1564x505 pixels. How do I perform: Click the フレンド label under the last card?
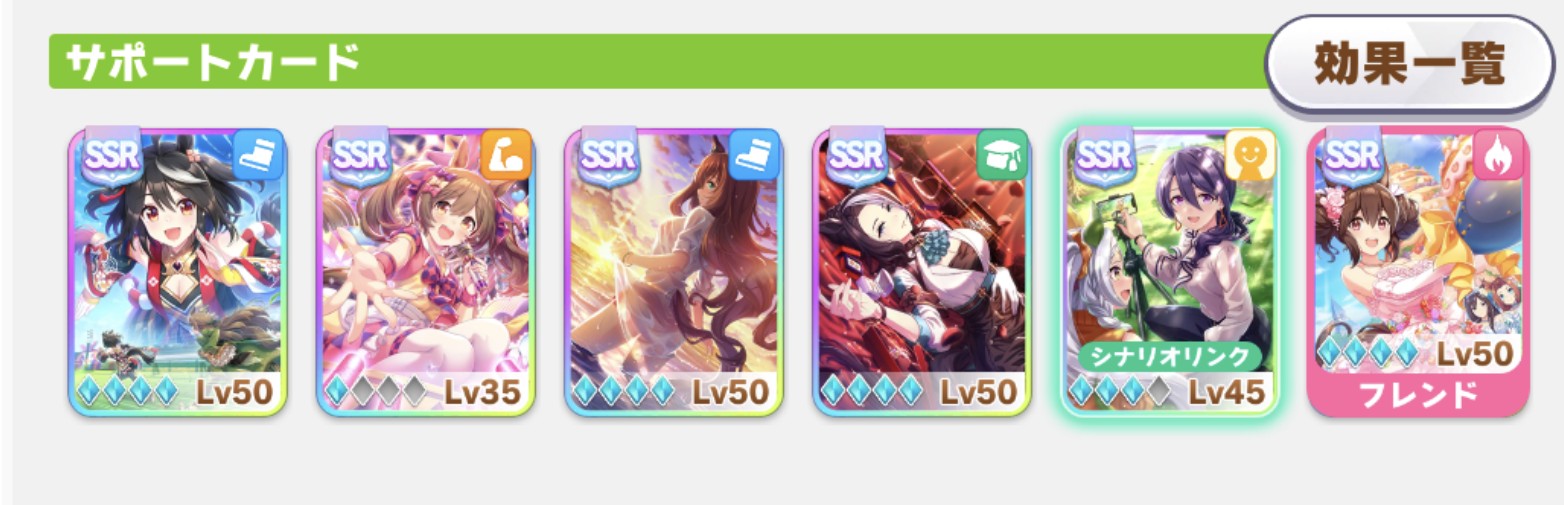coord(1418,395)
